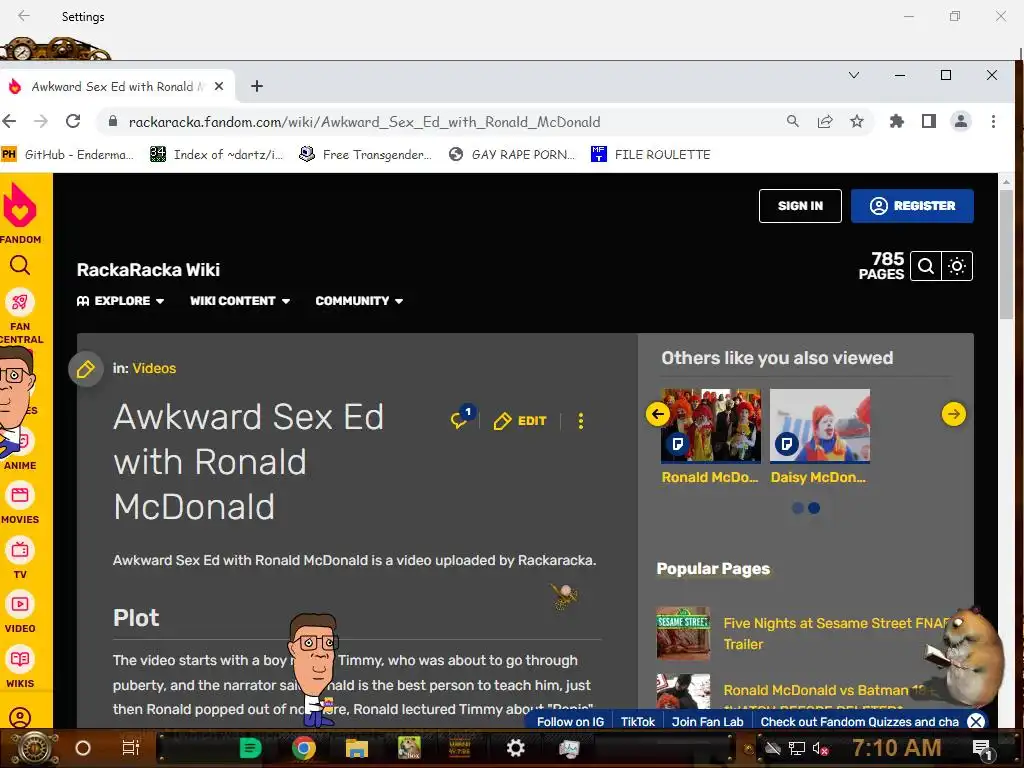Image resolution: width=1024 pixels, height=768 pixels.
Task: Click the TikTok banner link
Action: [x=637, y=722]
